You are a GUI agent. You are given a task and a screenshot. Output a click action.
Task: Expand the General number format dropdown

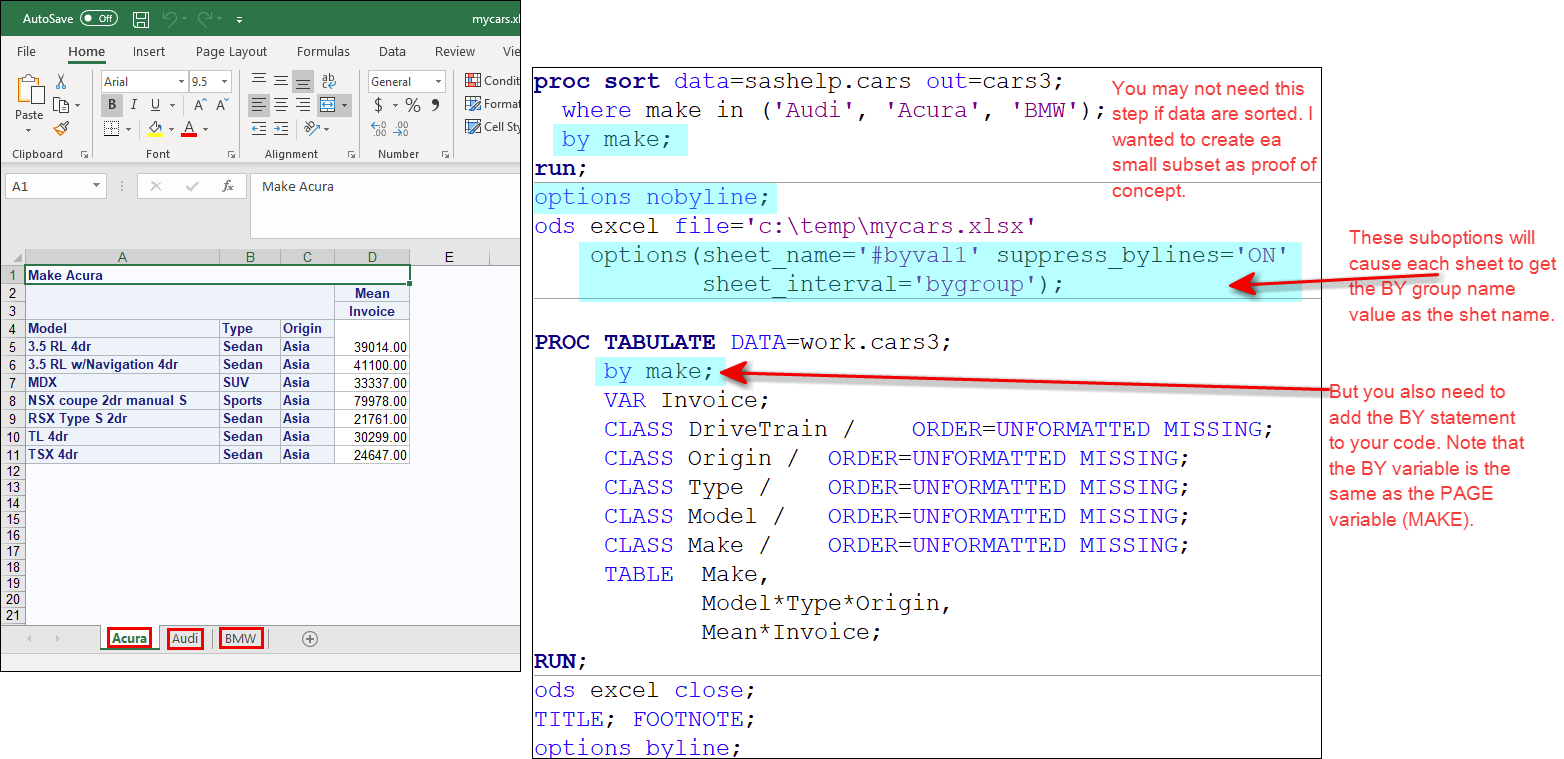coord(438,82)
